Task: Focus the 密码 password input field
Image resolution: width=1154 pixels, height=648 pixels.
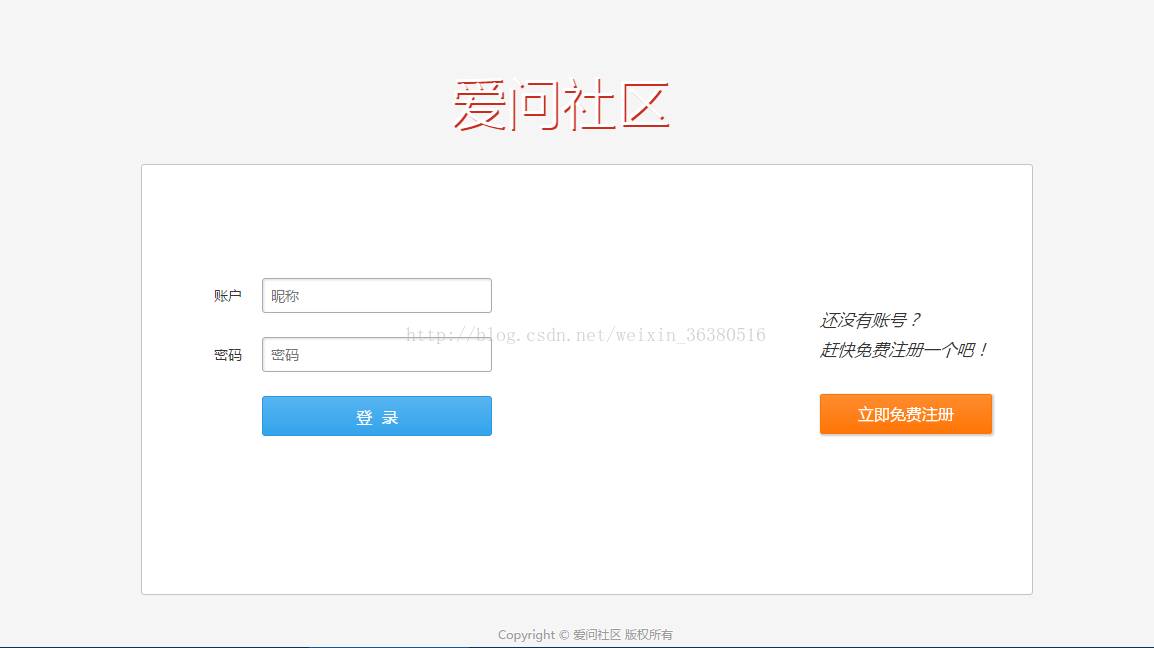Action: click(x=377, y=354)
